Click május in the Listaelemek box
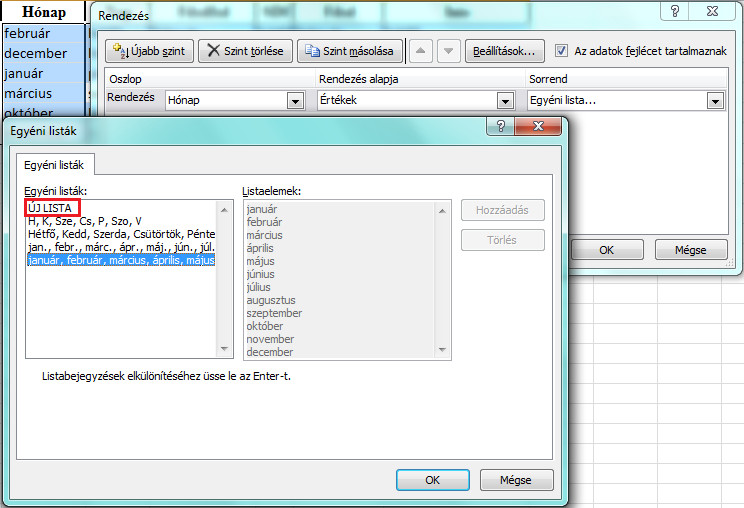744x508 pixels. click(260, 261)
